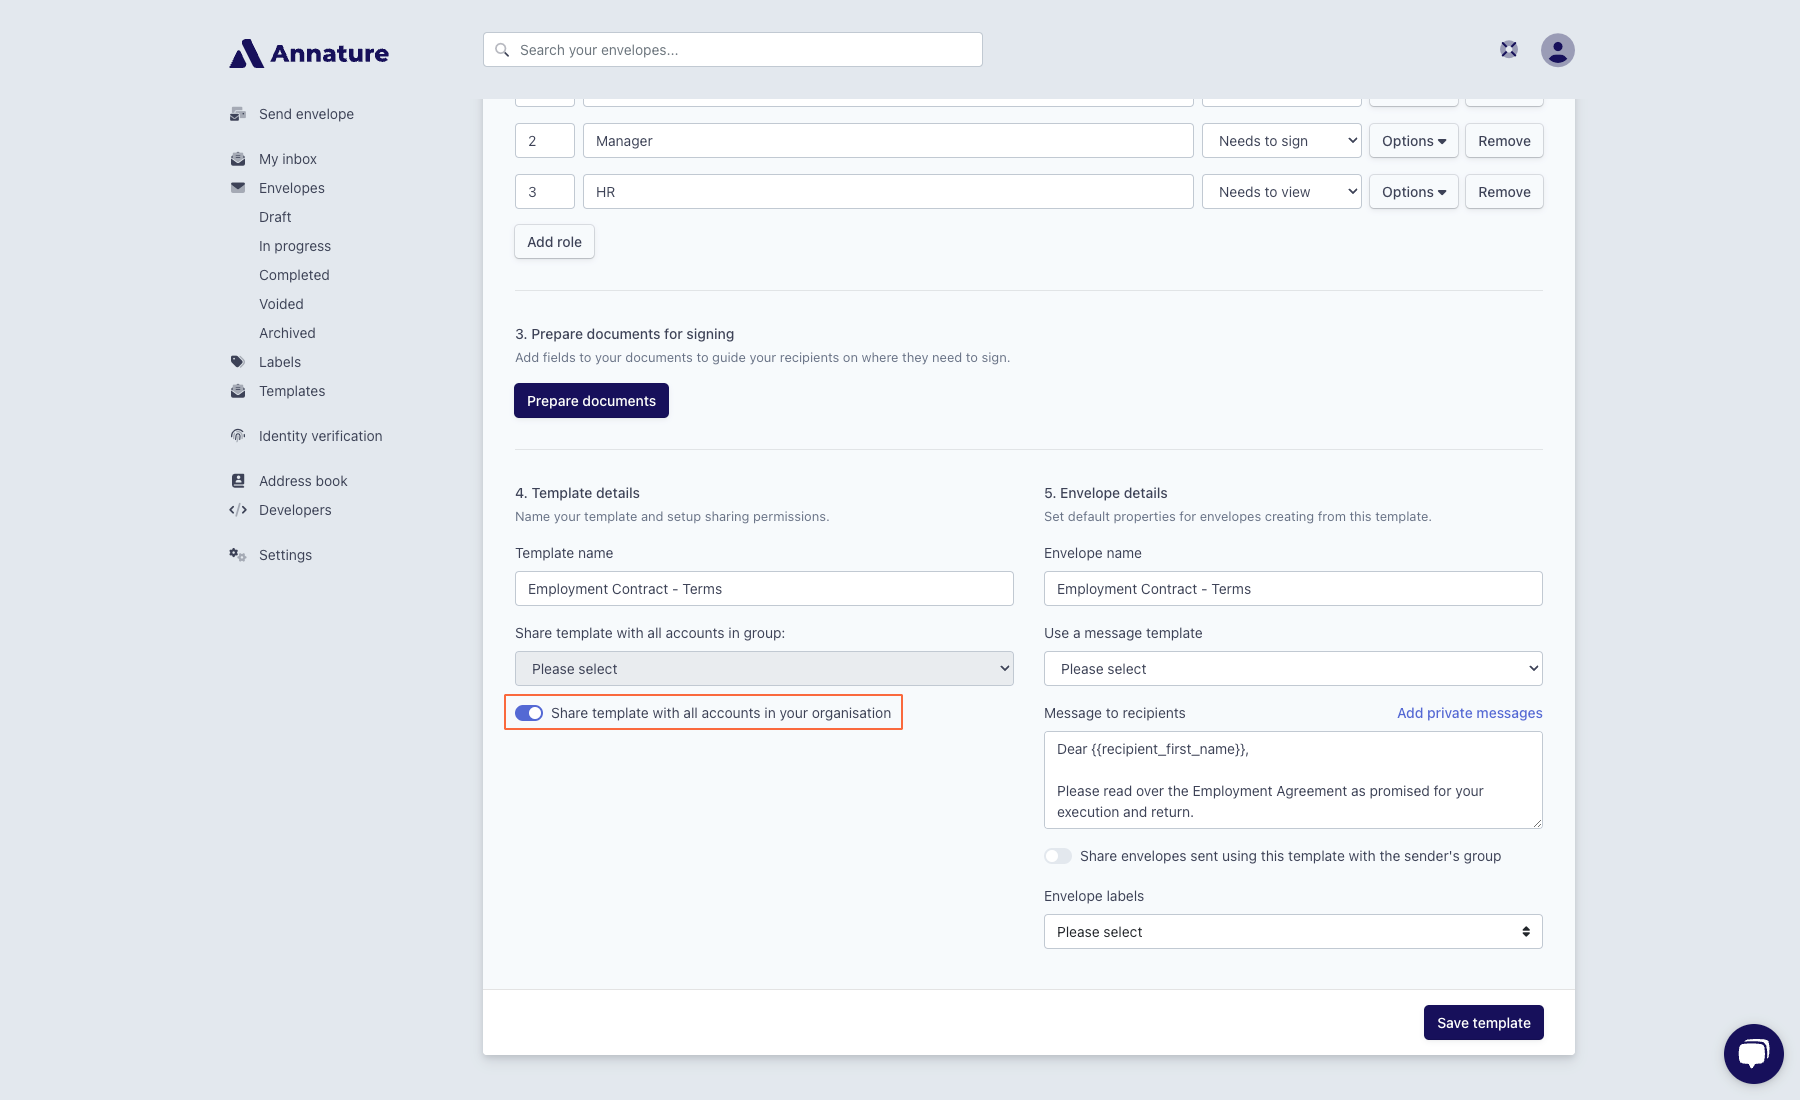Click the My inbox icon
The image size is (1800, 1100).
[x=238, y=159]
